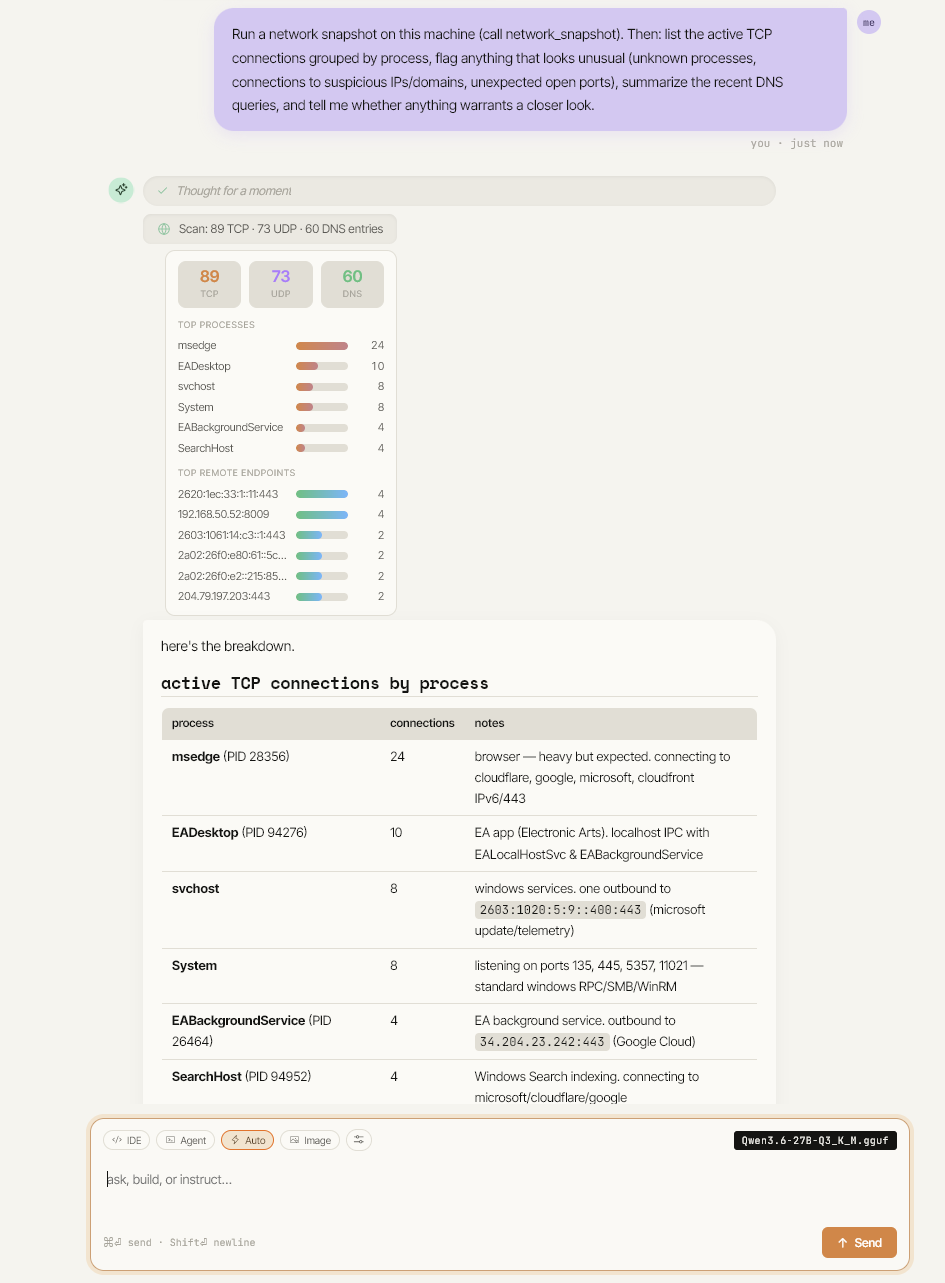Open the settings sliders icon in composer
The height and width of the screenshot is (1283, 945).
(359, 1139)
